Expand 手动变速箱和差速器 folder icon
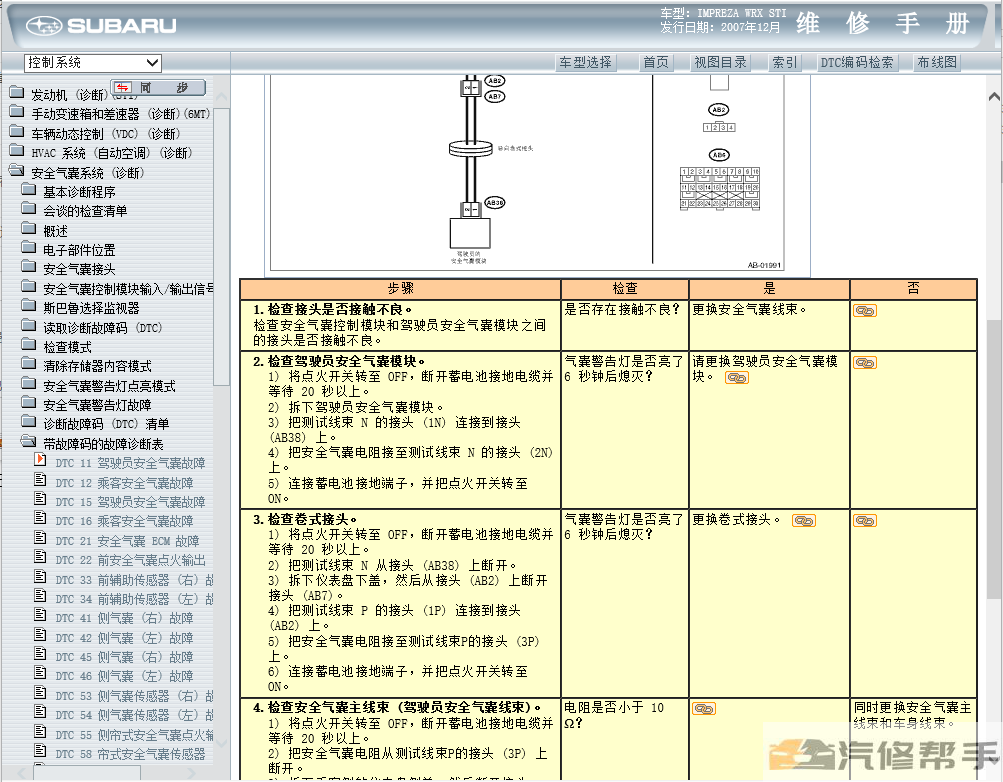Viewport: 1003px width, 782px height. (17, 113)
